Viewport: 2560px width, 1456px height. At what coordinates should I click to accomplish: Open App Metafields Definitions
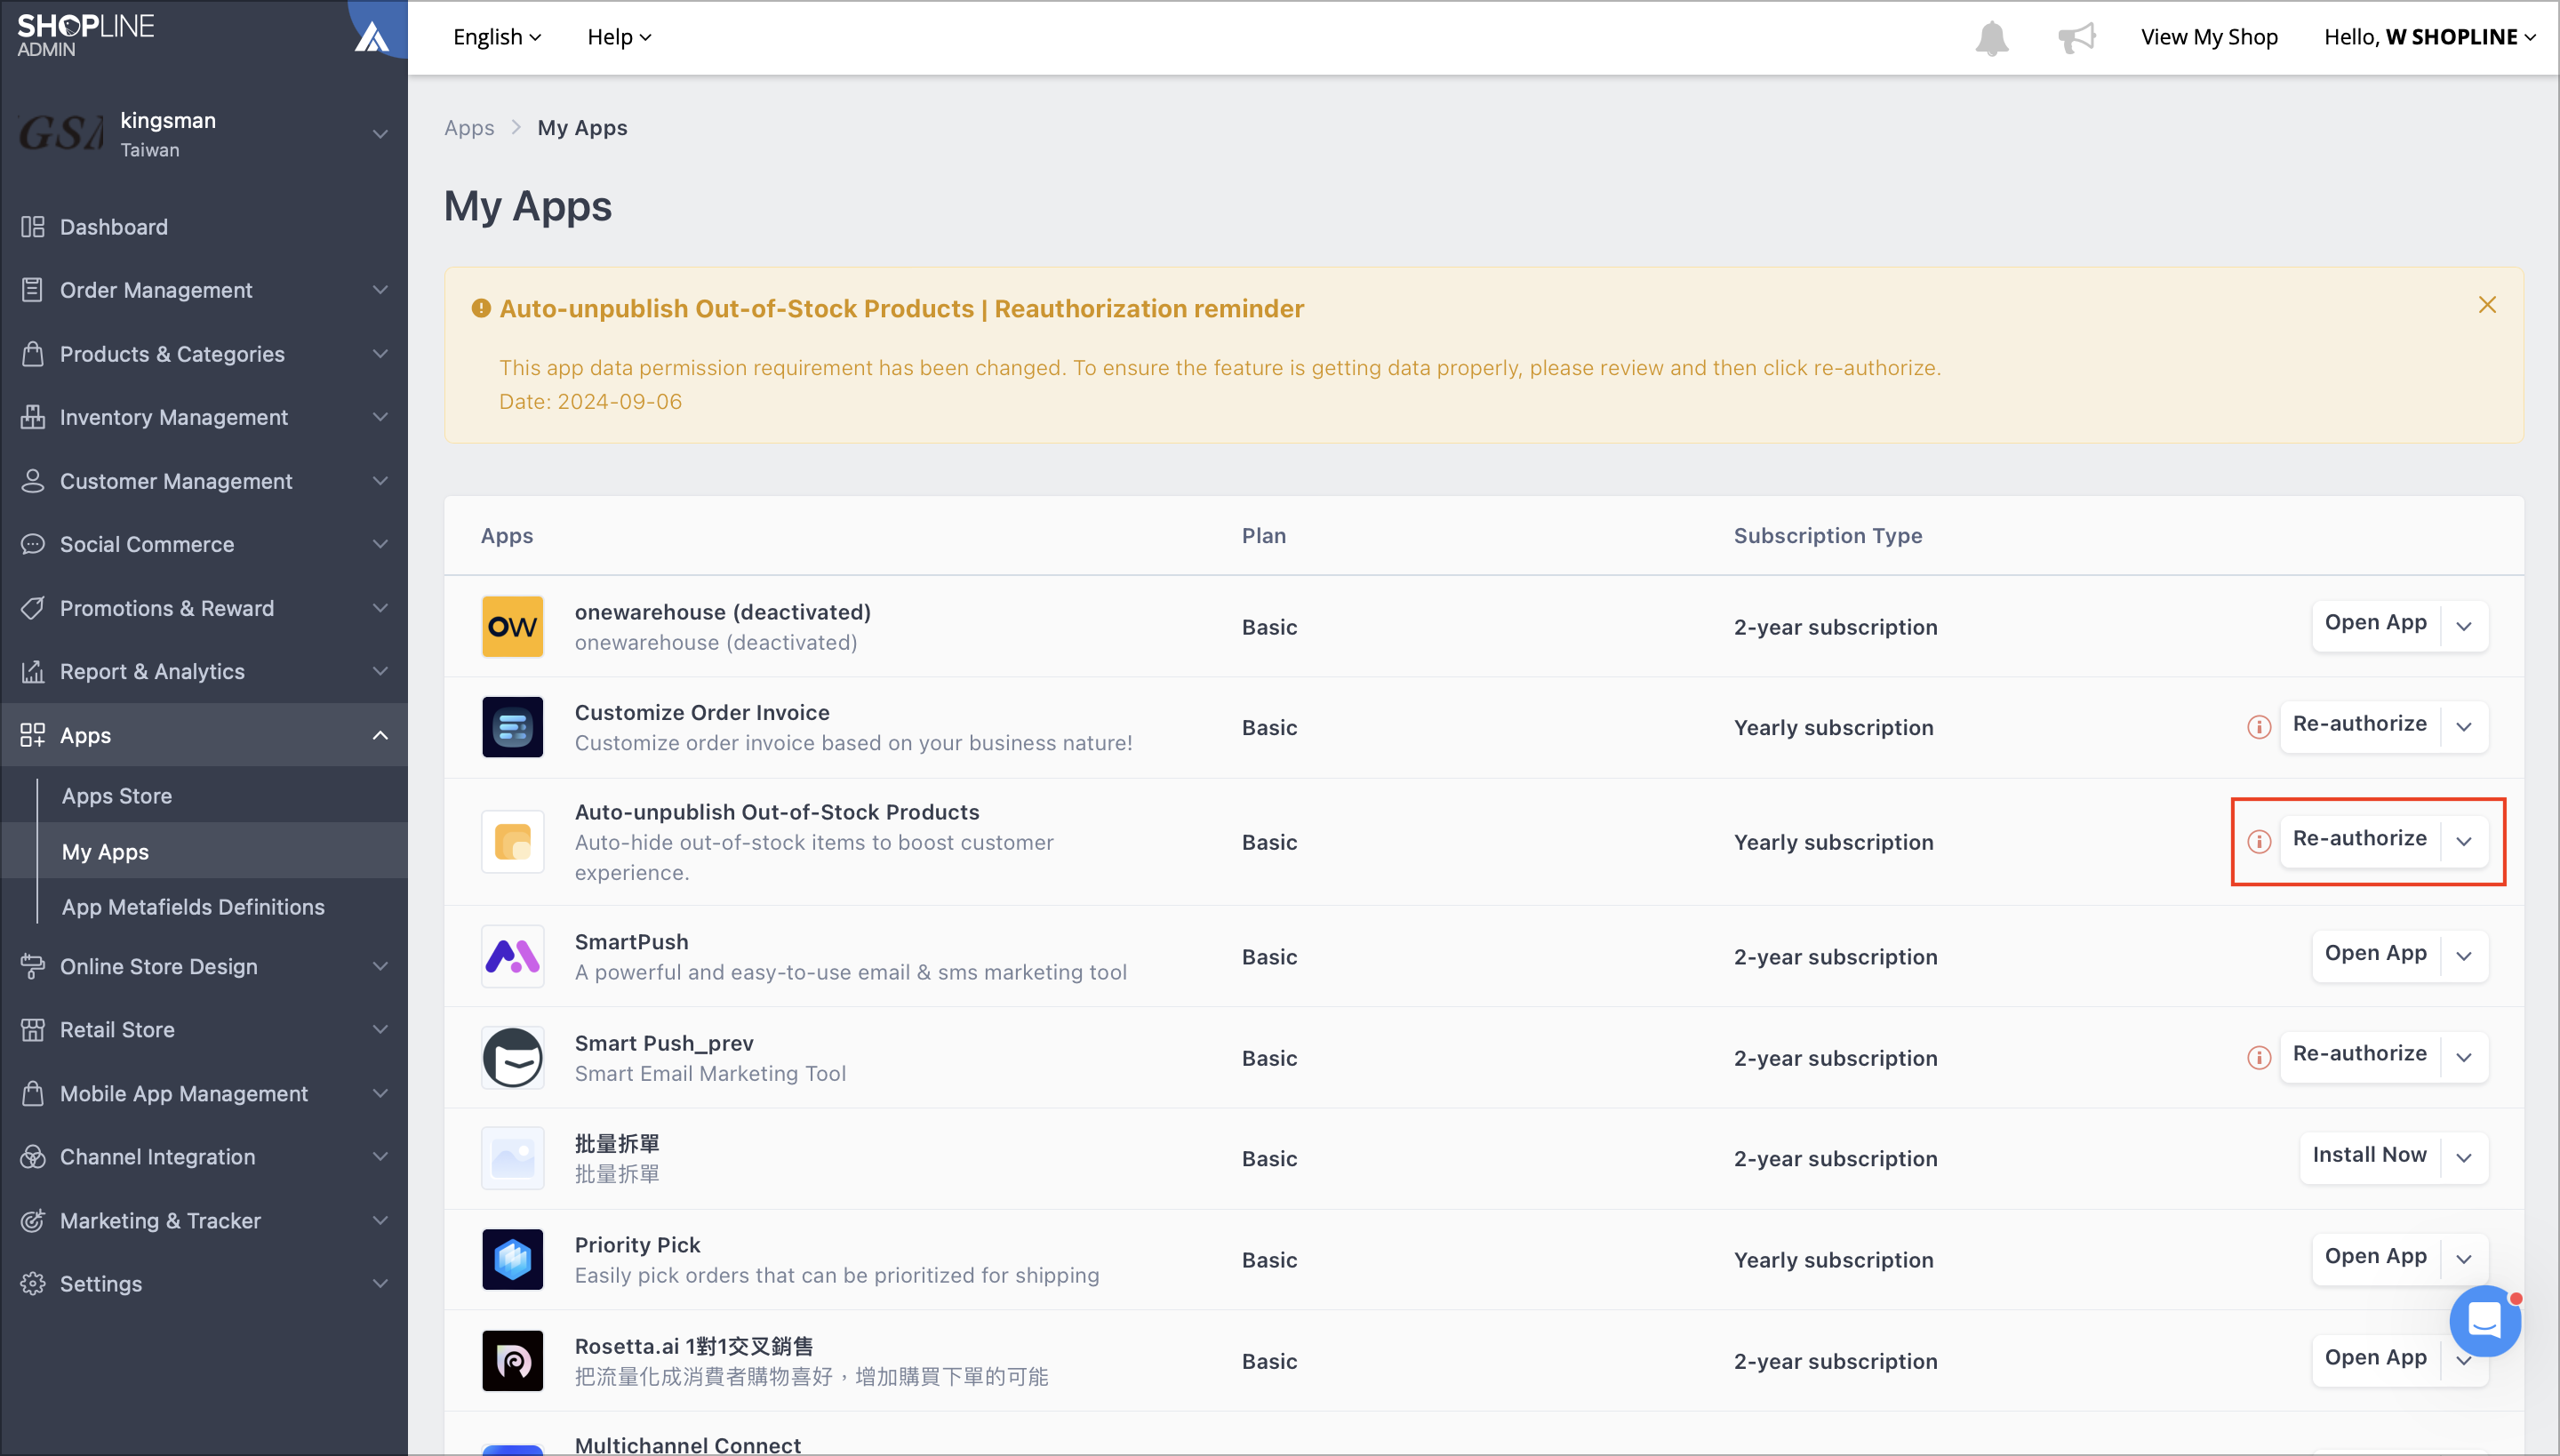pyautogui.click(x=193, y=907)
